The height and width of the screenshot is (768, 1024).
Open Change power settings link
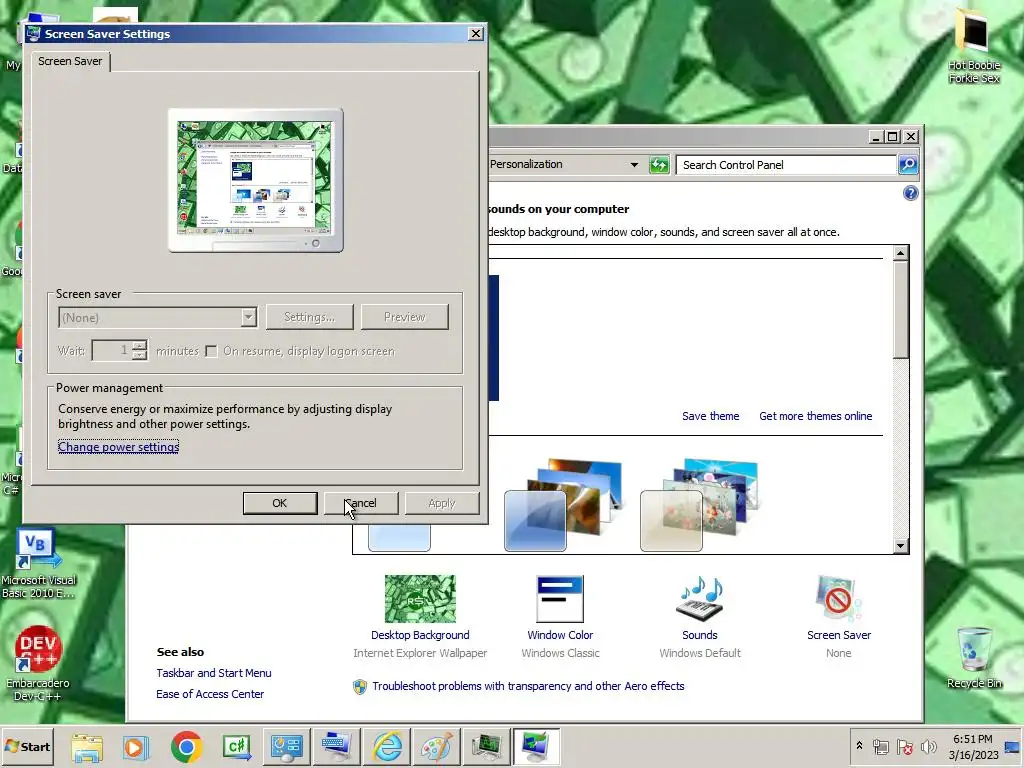click(118, 447)
